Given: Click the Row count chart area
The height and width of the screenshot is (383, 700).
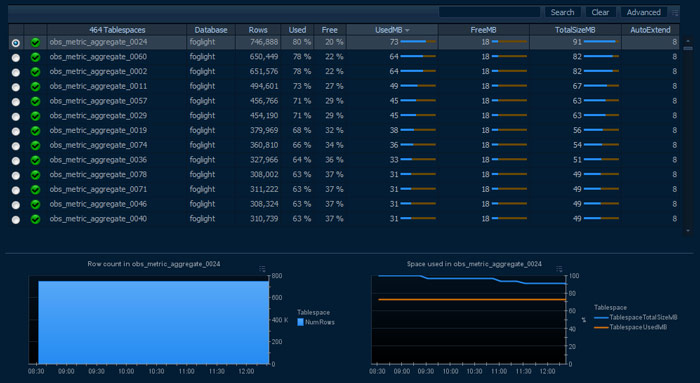Looking at the screenshot, I should coord(149,320).
